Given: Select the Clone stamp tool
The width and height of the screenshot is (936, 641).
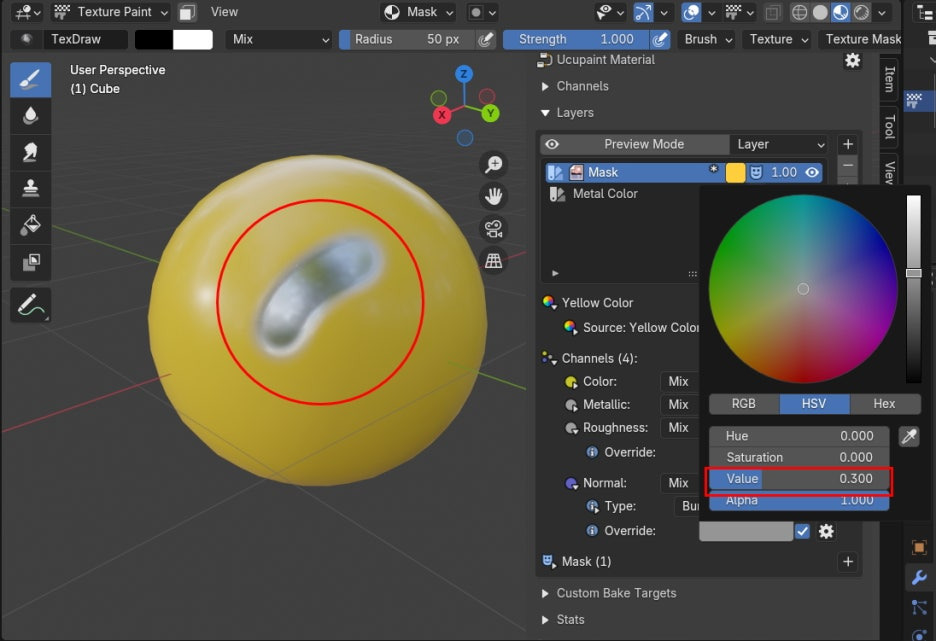Looking at the screenshot, I should point(30,188).
